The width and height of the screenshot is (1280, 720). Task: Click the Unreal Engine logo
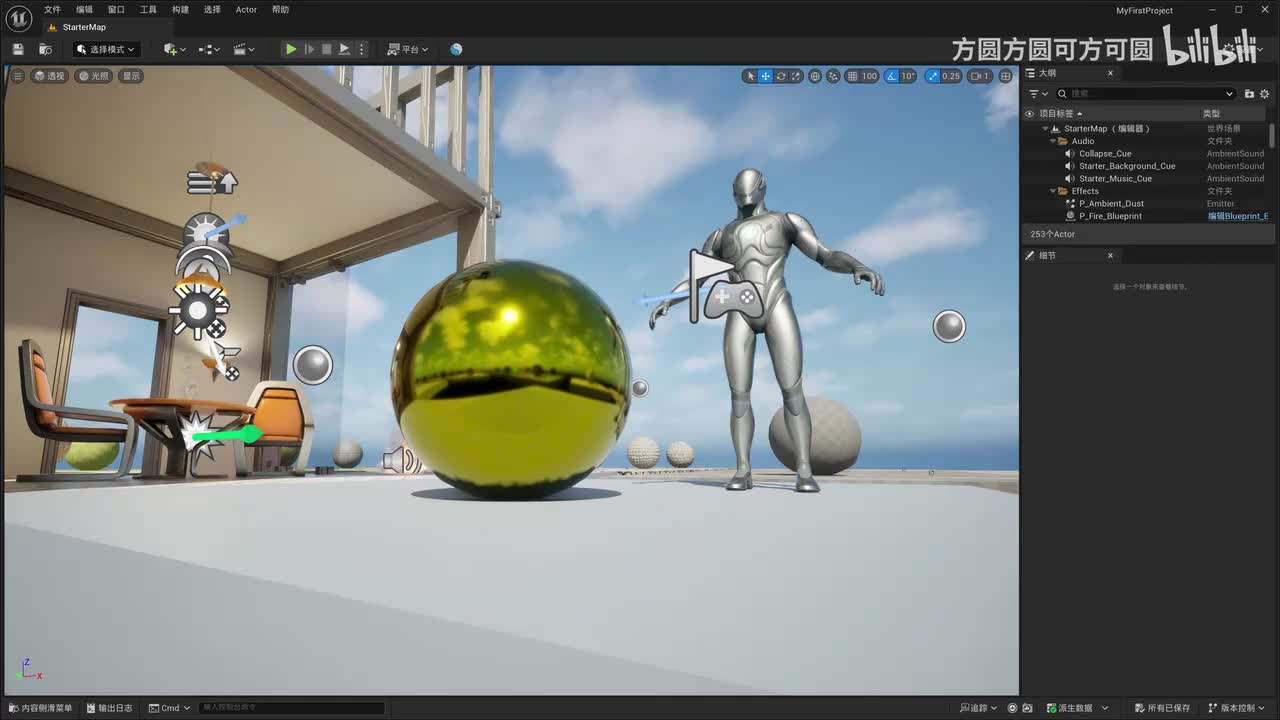tap(19, 17)
